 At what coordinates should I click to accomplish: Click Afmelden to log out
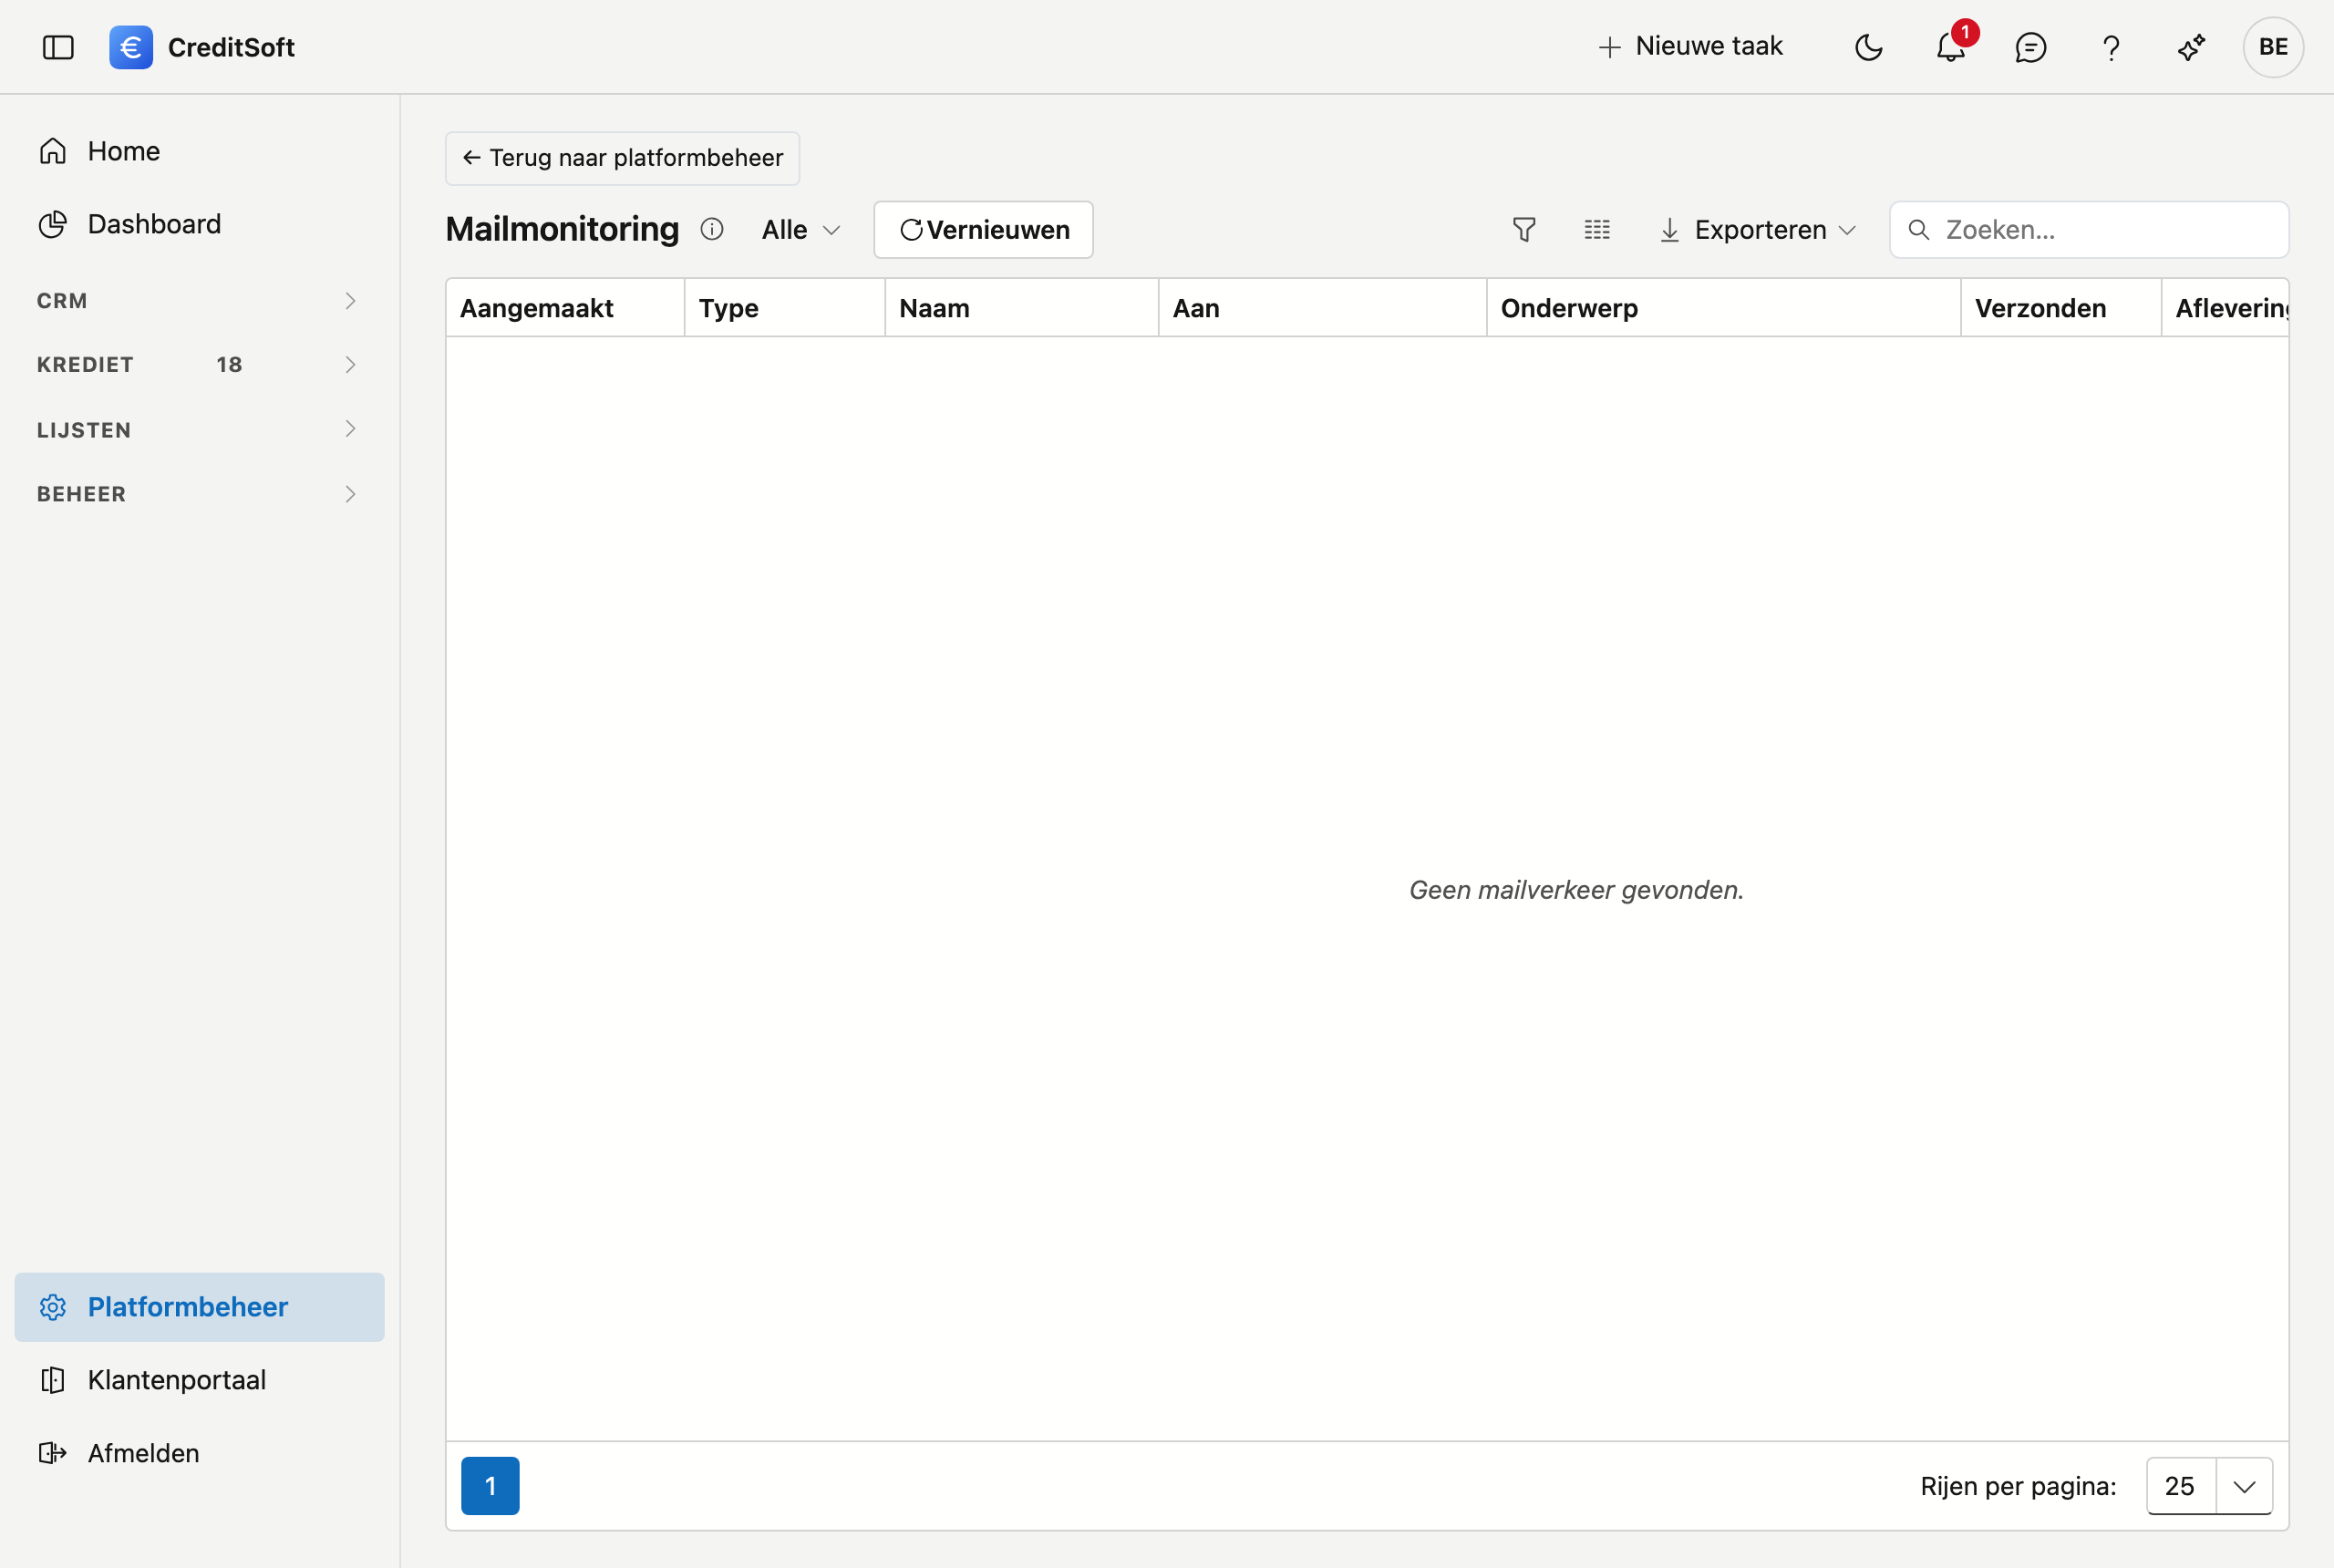[199, 1453]
